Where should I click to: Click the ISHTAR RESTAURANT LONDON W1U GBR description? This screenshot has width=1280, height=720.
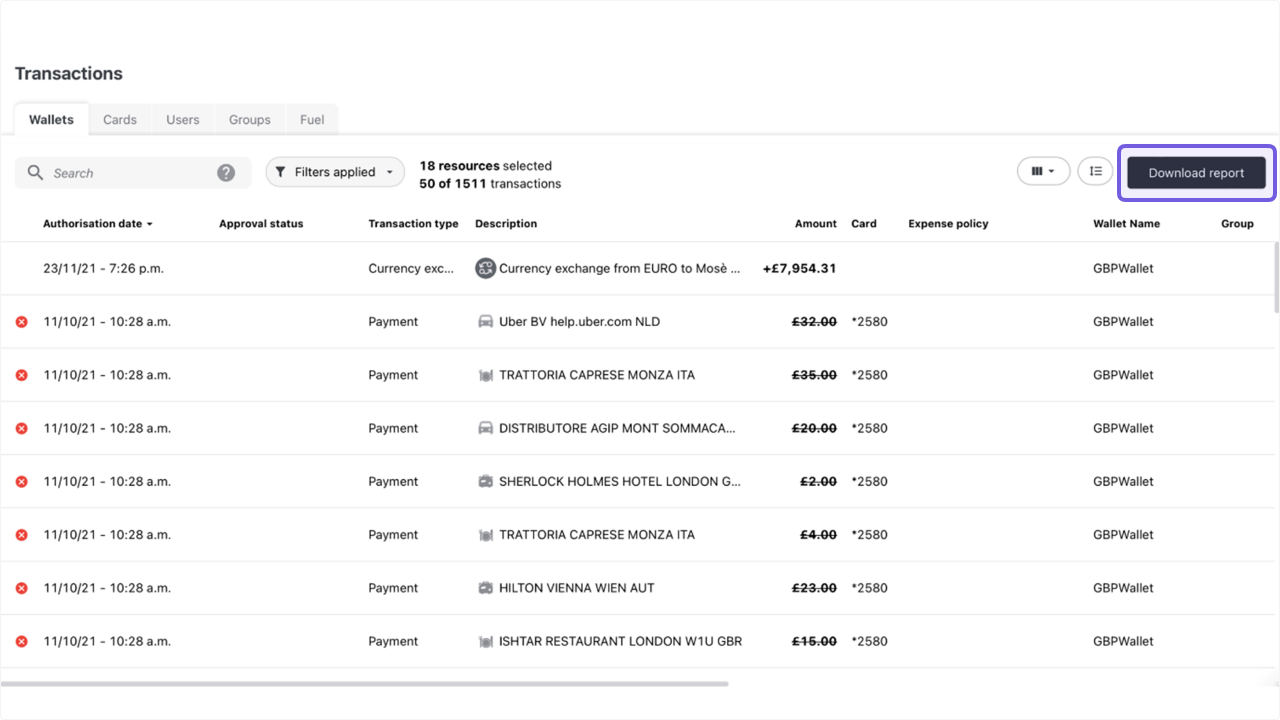(x=621, y=642)
